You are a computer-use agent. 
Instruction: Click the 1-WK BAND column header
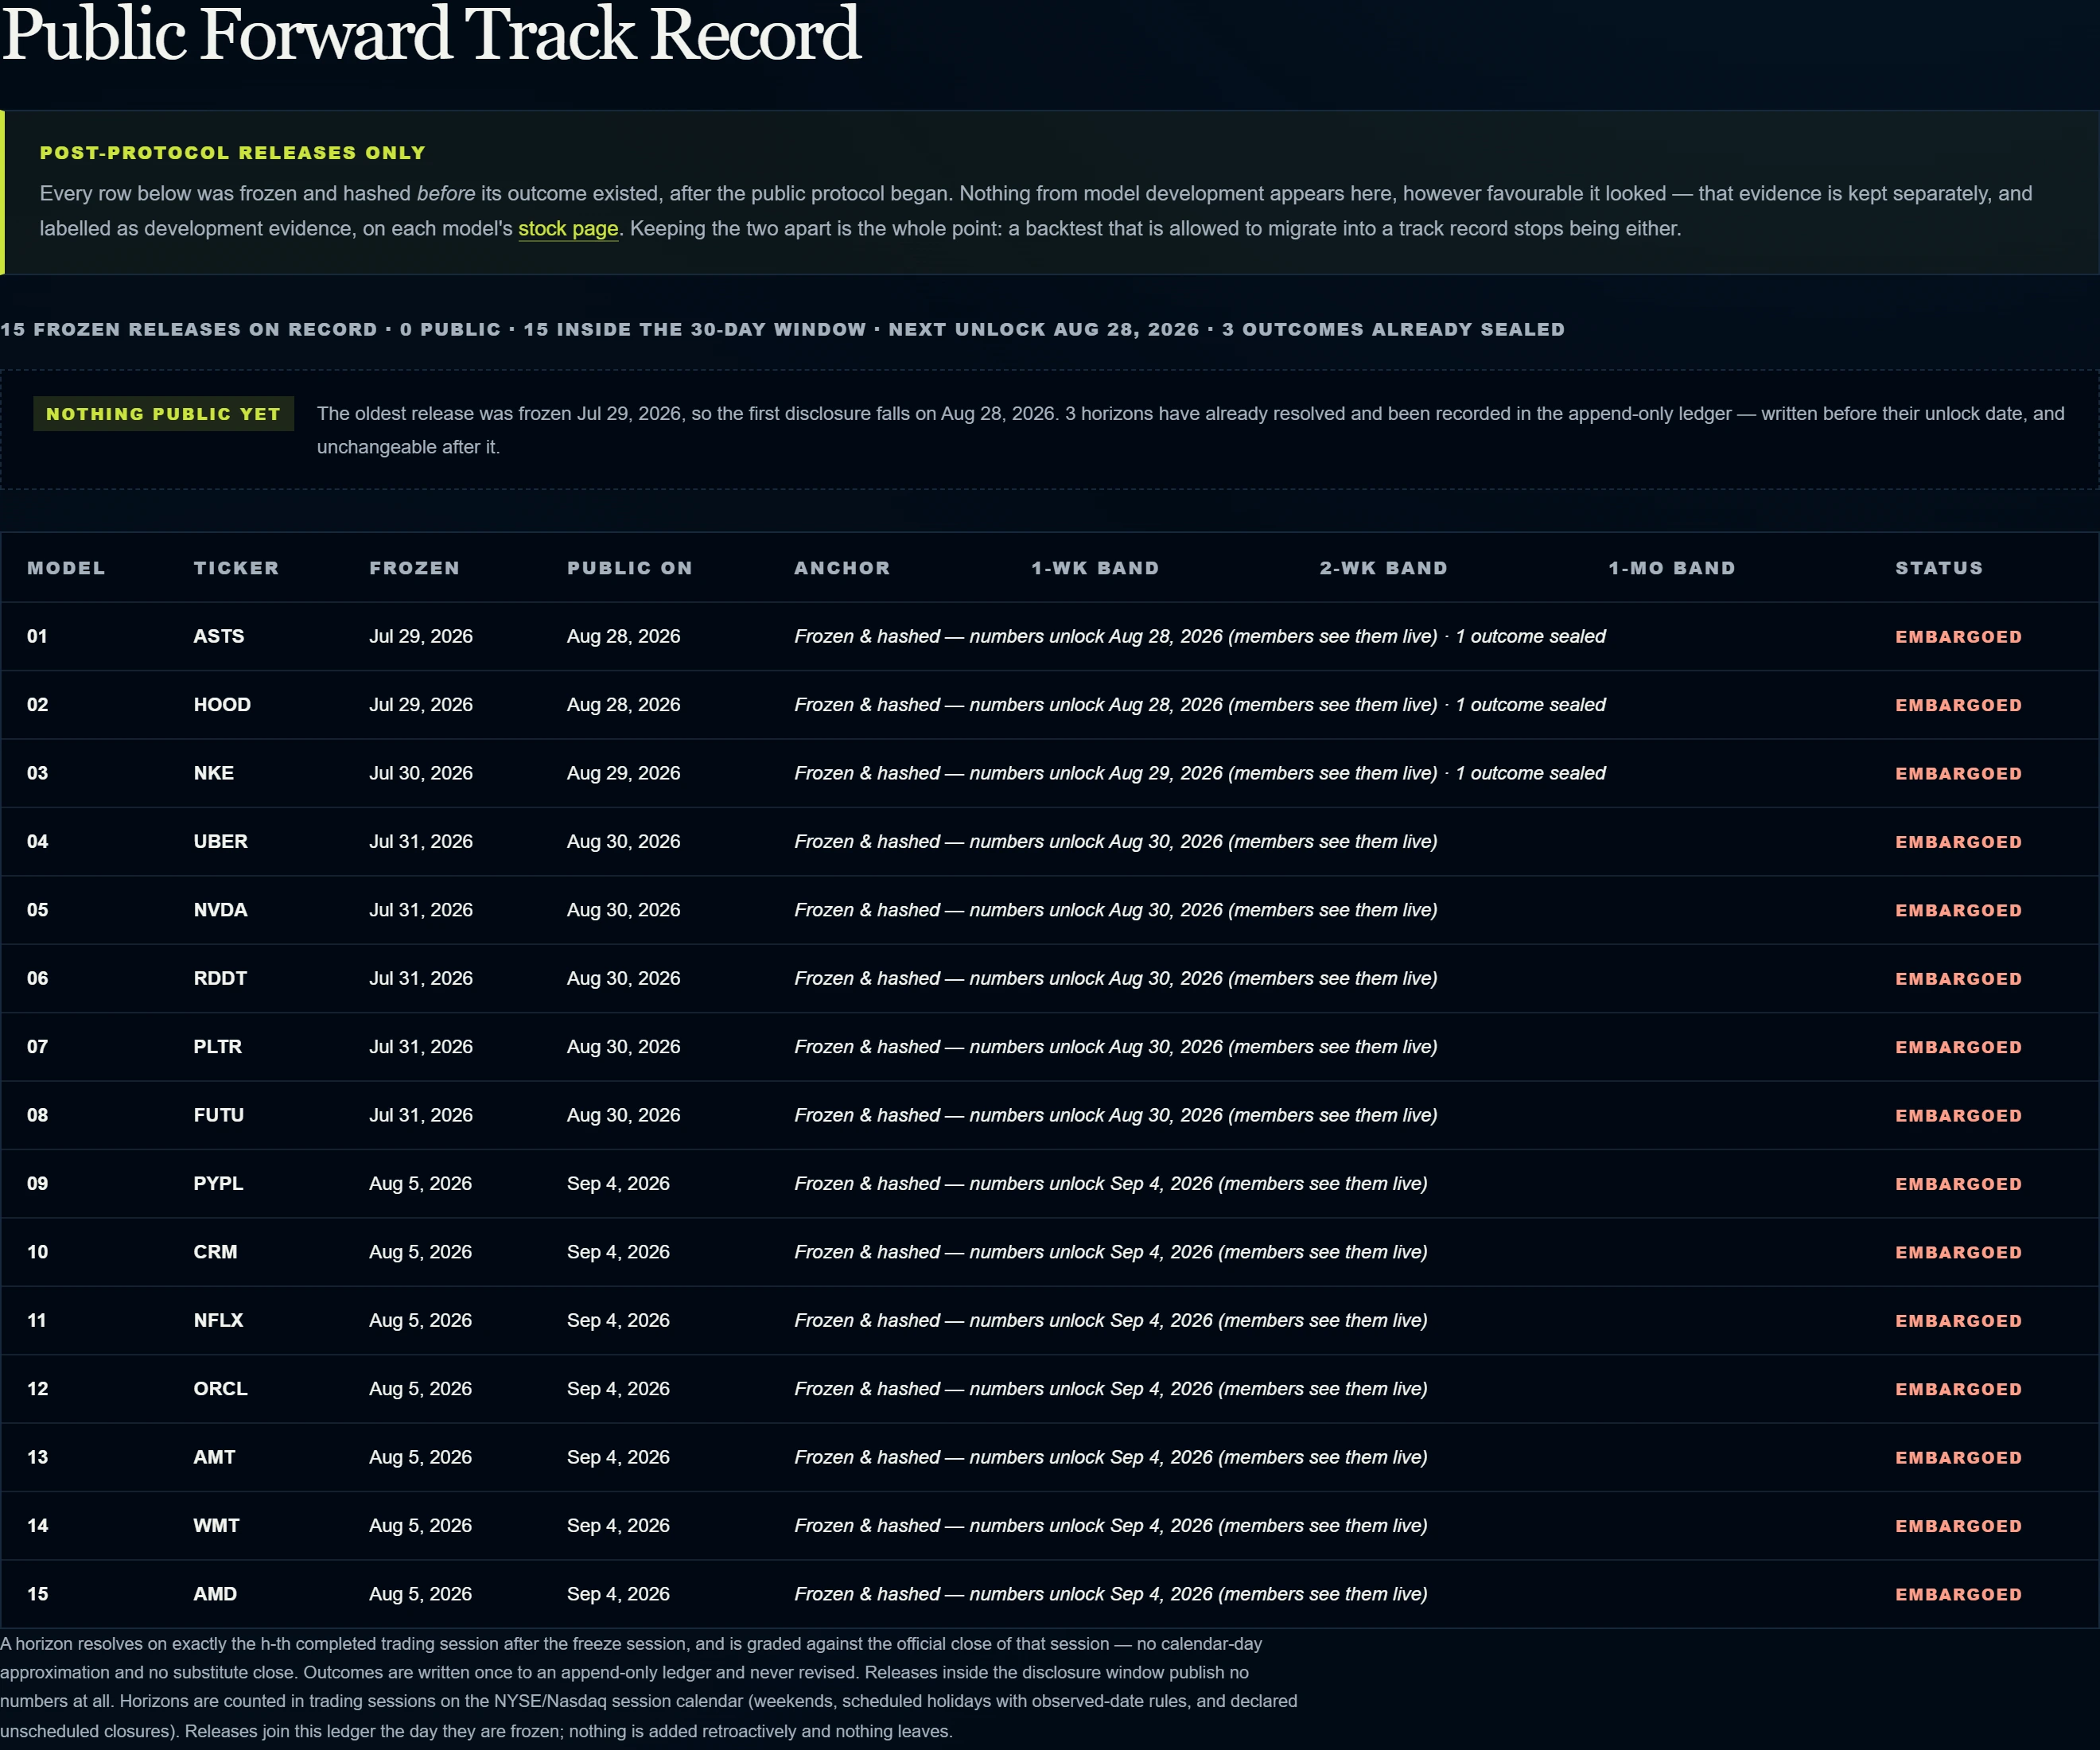tap(1095, 568)
